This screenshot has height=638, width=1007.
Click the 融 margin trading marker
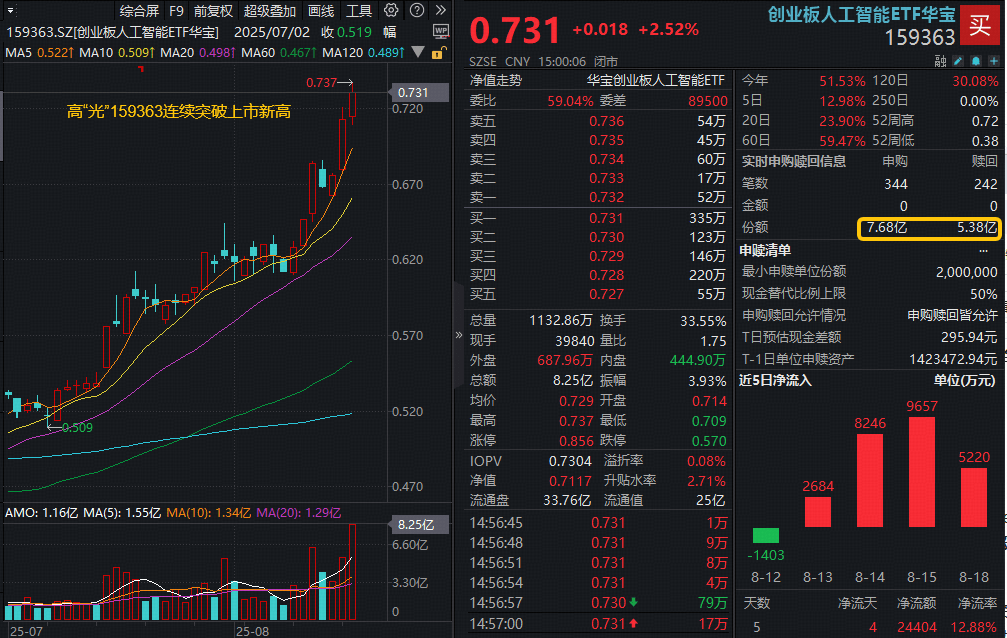click(940, 61)
